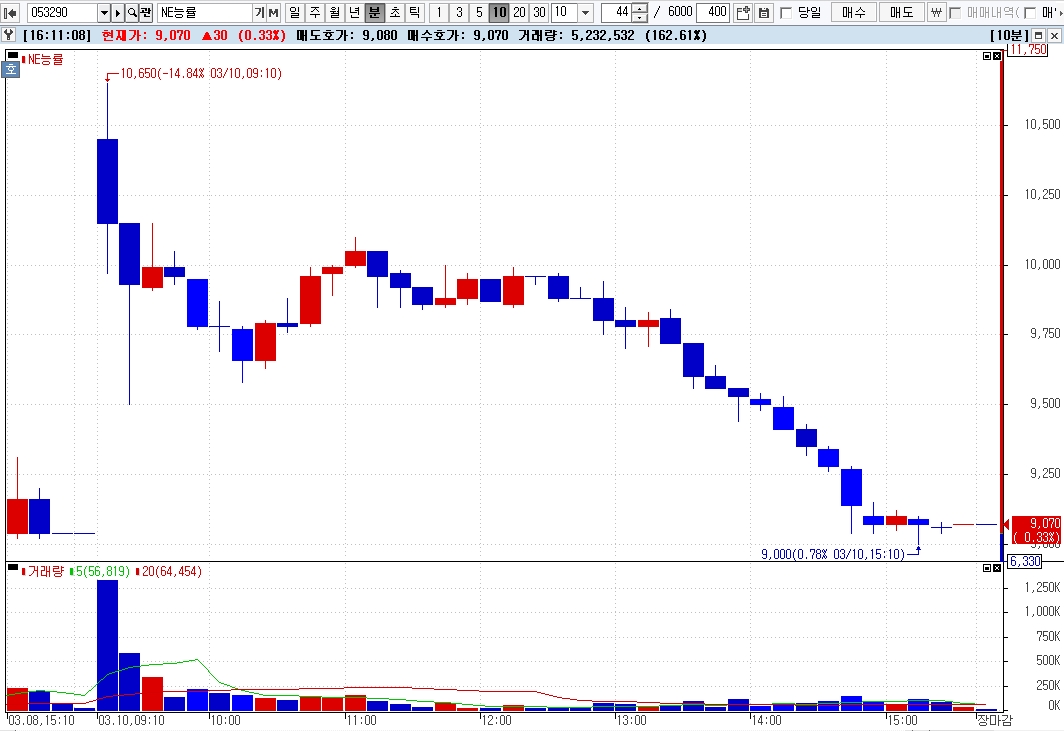Screen dimensions: 1064x731
Task: Open the stock code history dropdown
Action: coord(104,12)
